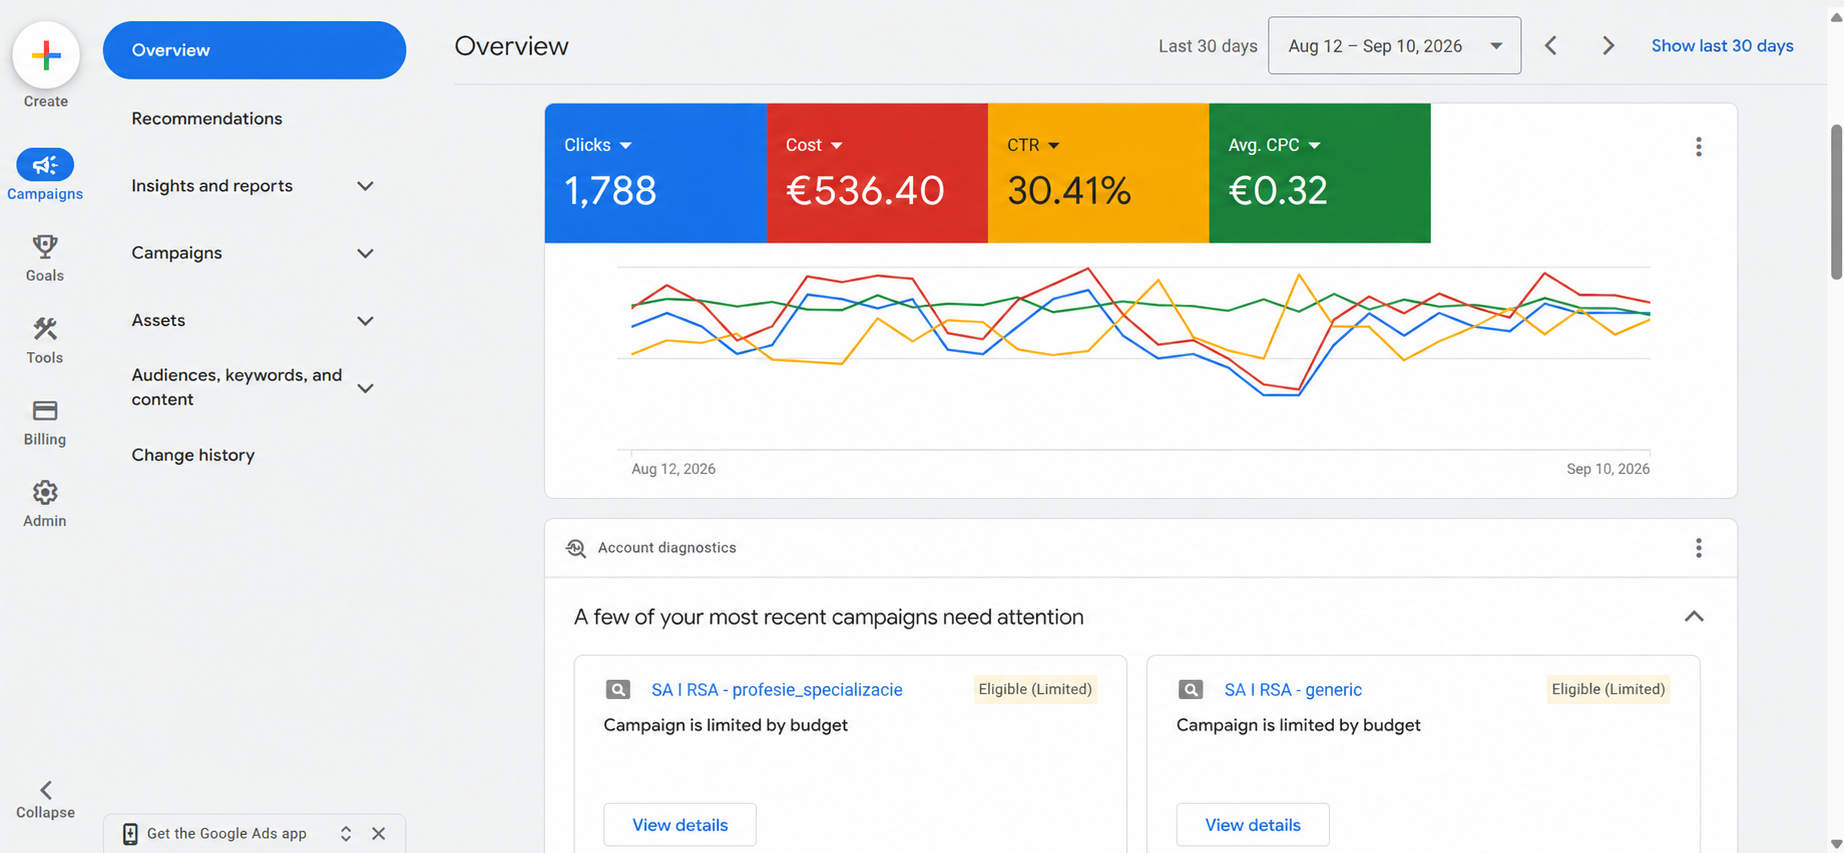Screen dimensions: 1844x853
Task: Select the yellow CTR scorecard
Action: click(1099, 173)
